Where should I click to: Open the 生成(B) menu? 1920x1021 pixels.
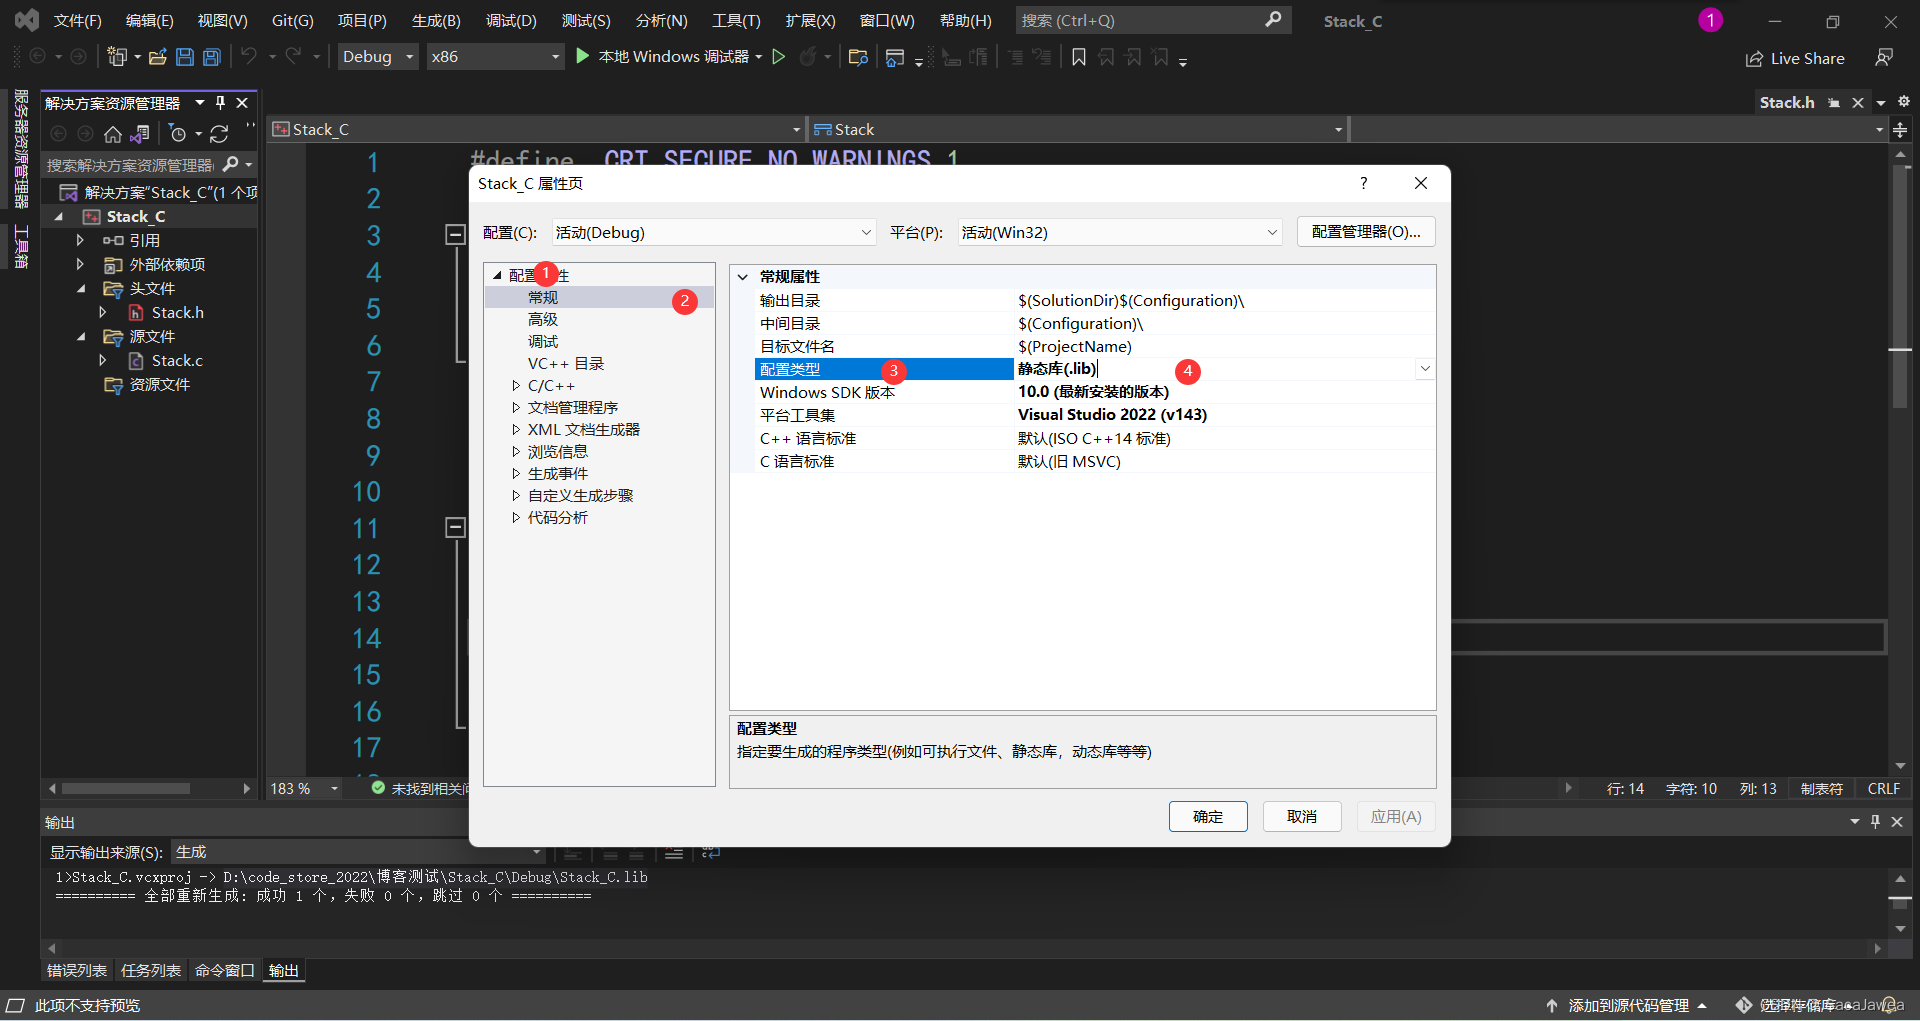(x=436, y=20)
